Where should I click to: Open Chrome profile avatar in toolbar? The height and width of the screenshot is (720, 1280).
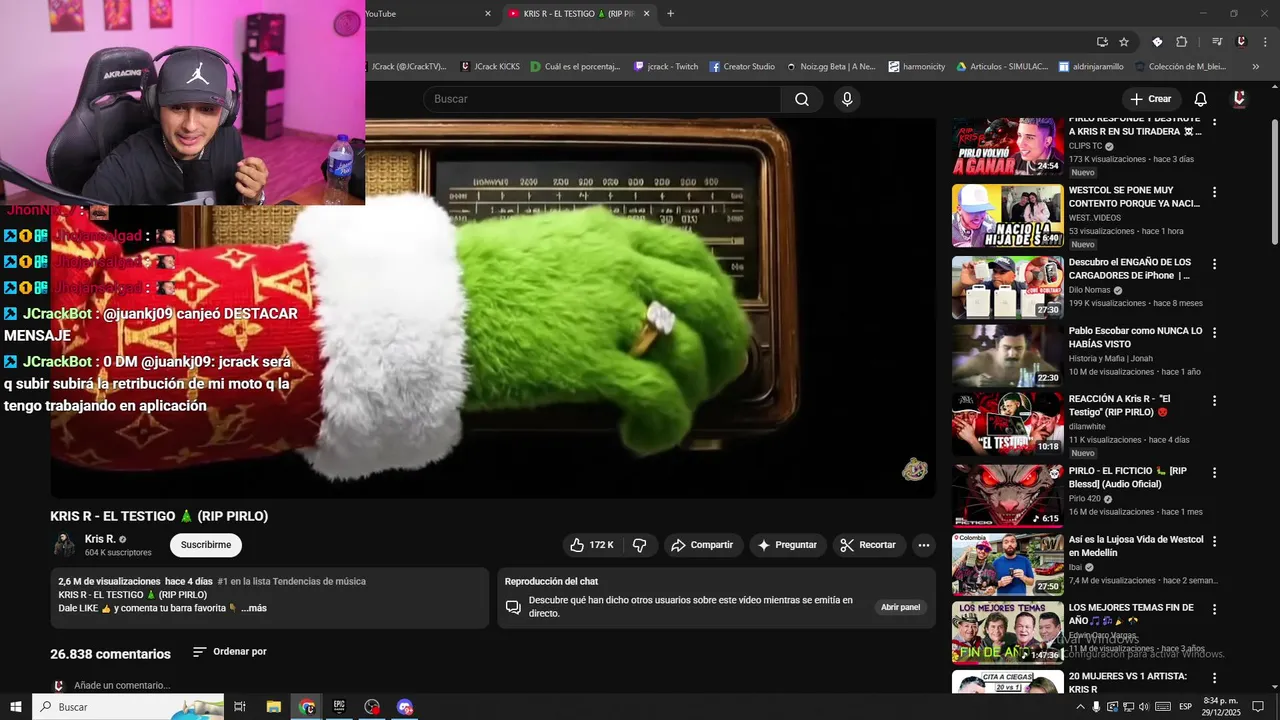tap(1241, 42)
